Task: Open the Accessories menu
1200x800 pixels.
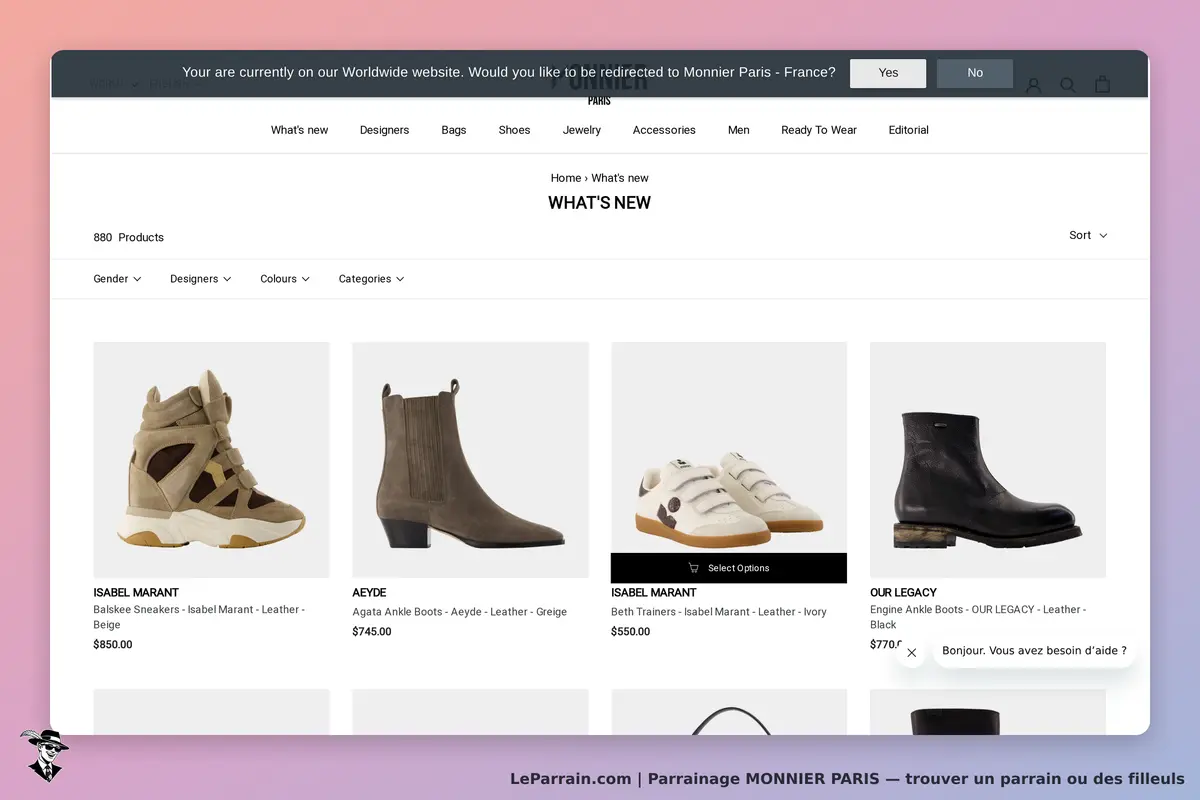Action: click(x=664, y=130)
